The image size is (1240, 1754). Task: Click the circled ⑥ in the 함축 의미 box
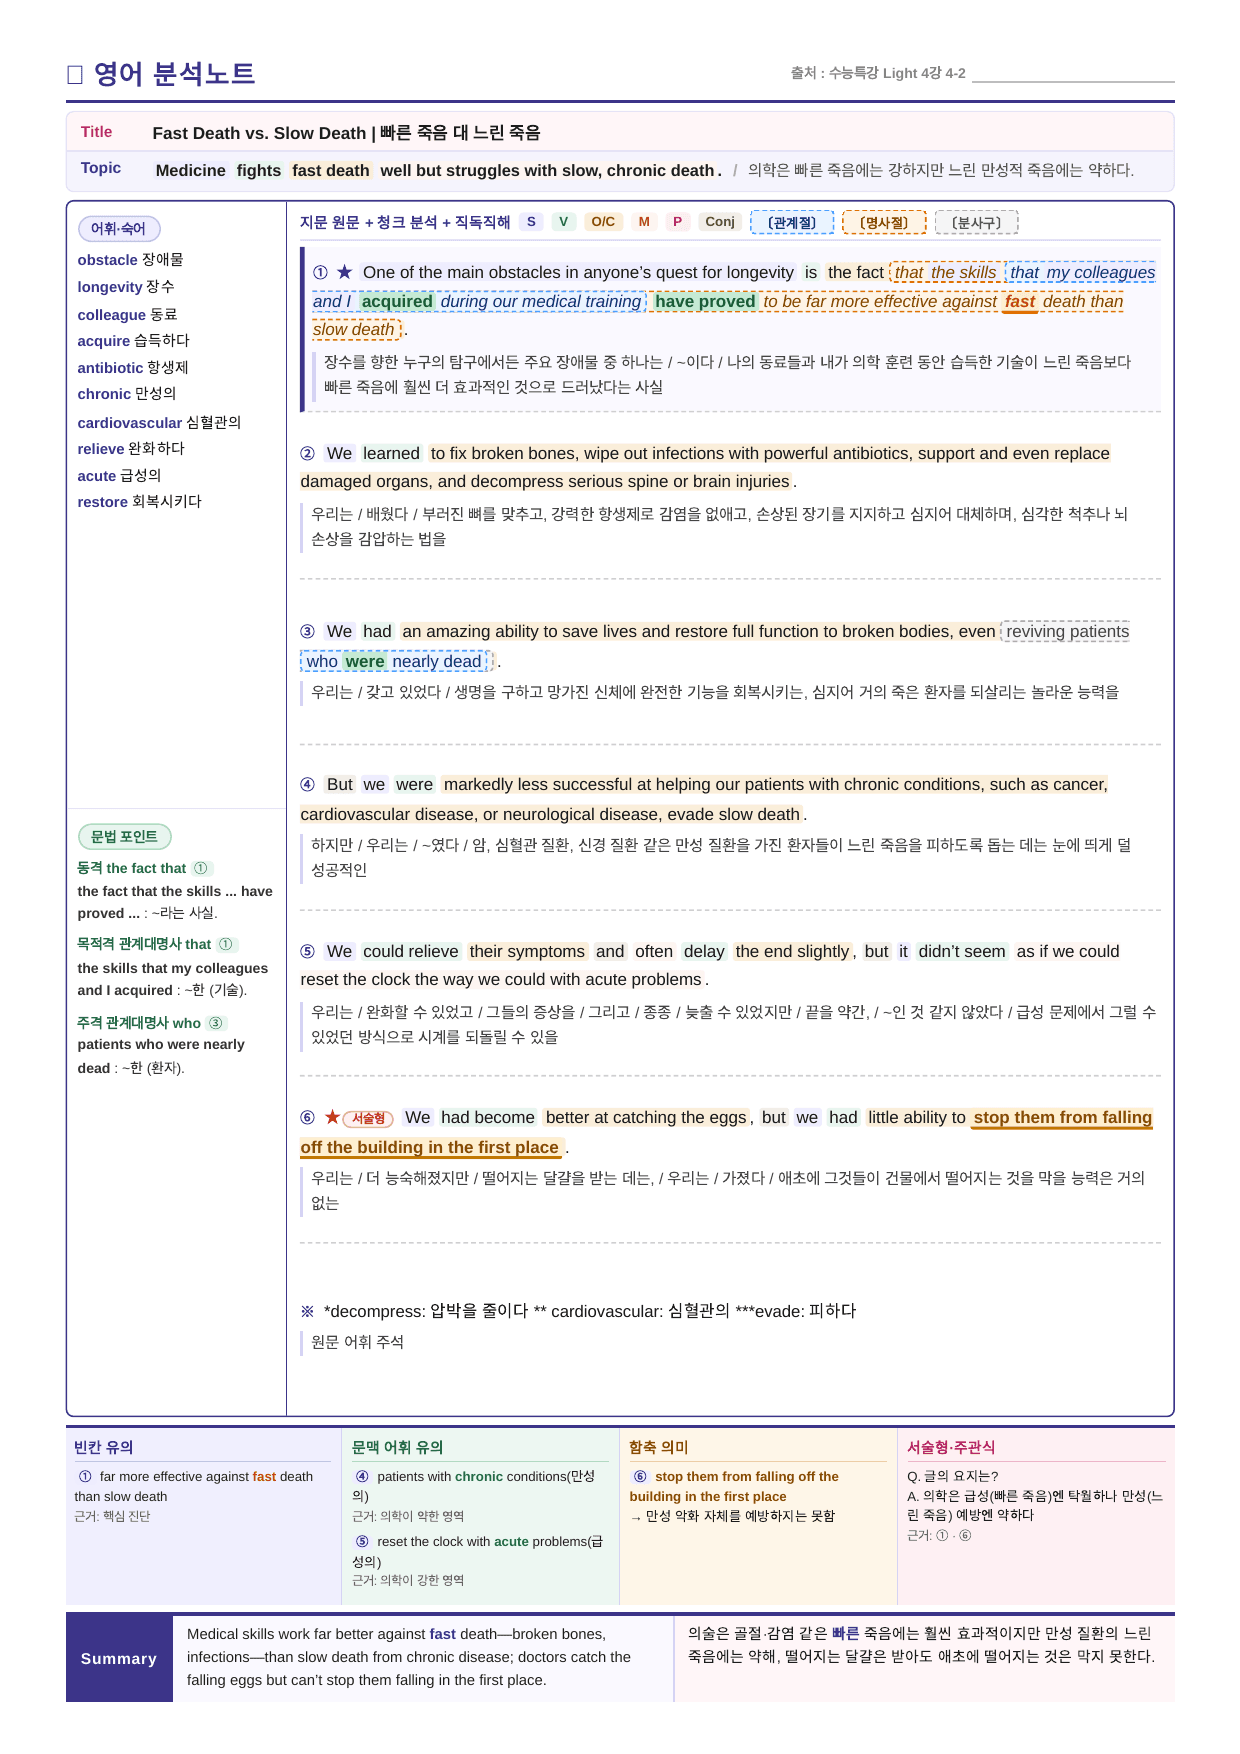(640, 1477)
